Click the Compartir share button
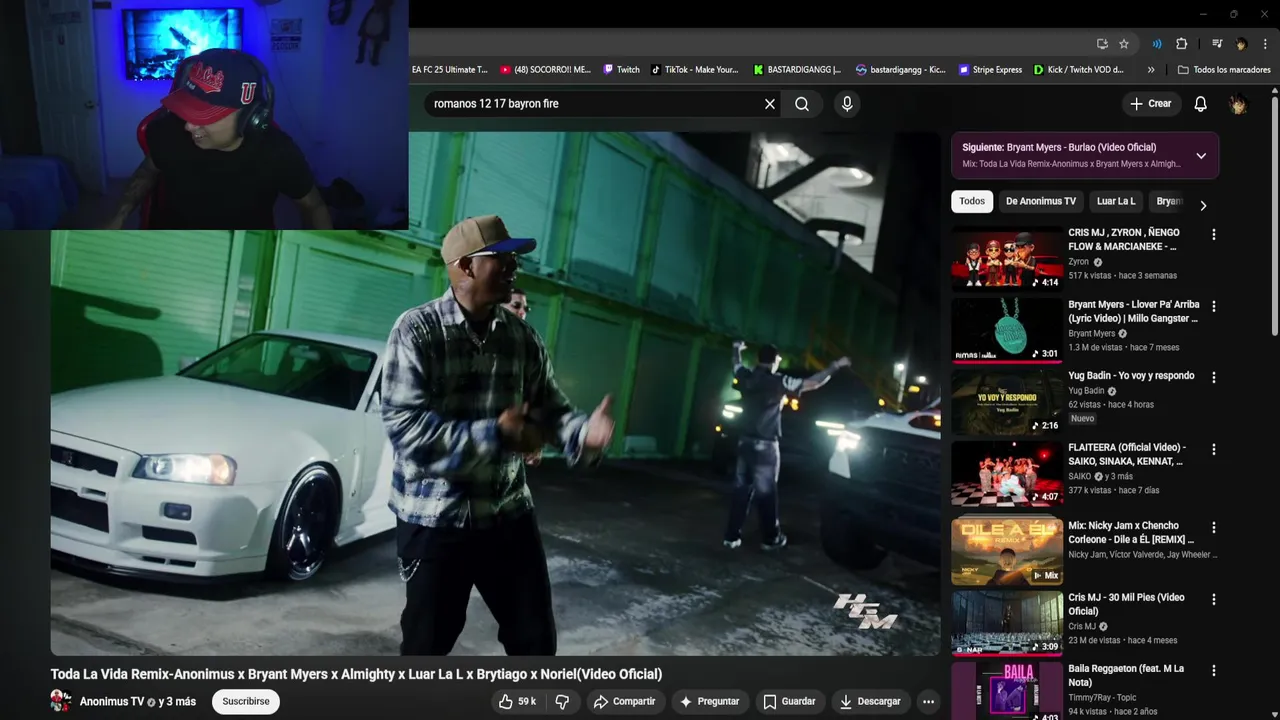The width and height of the screenshot is (1280, 720). tap(624, 702)
